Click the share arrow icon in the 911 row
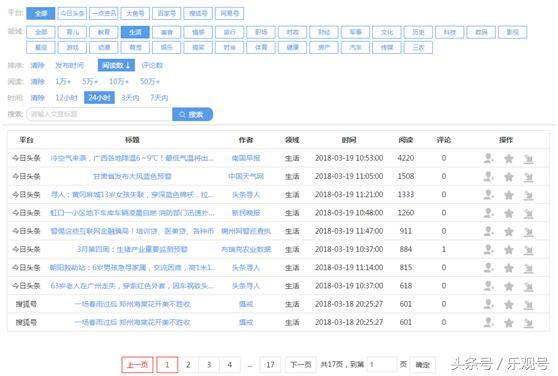The image size is (558, 376). pyautogui.click(x=528, y=232)
